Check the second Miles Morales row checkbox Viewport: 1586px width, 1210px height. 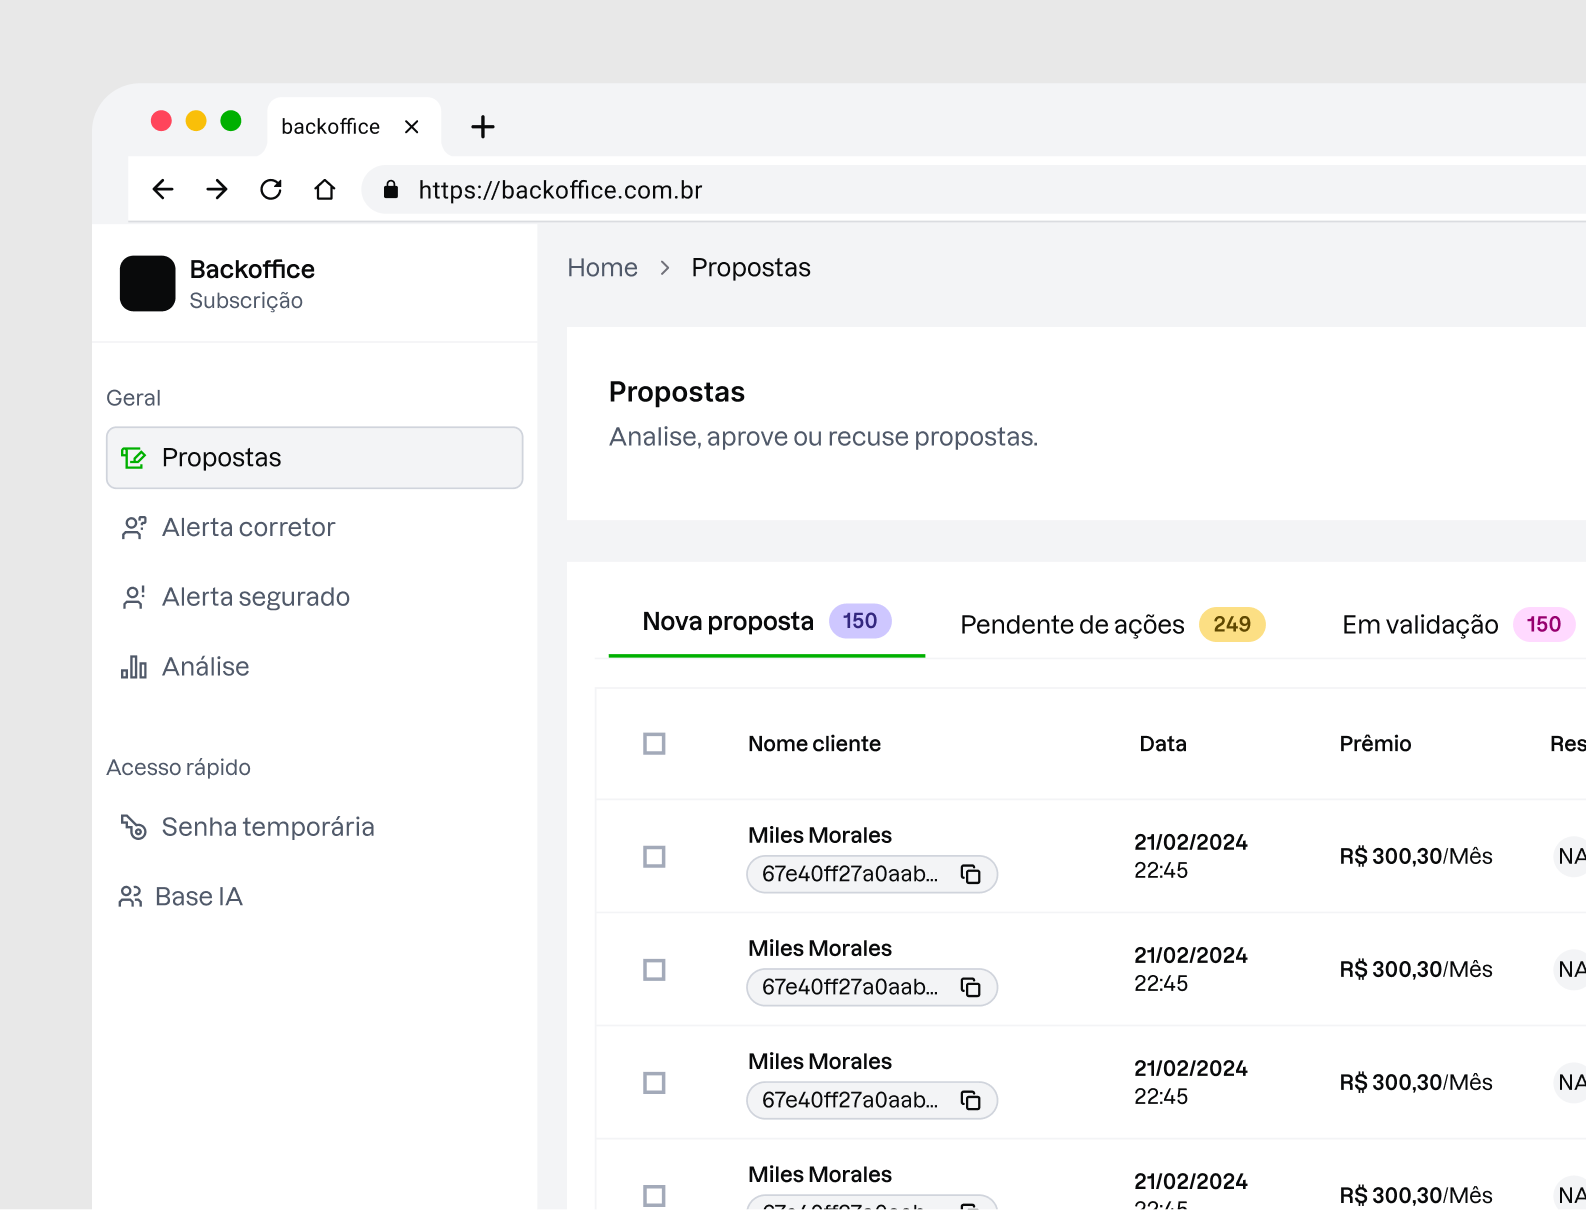654,970
